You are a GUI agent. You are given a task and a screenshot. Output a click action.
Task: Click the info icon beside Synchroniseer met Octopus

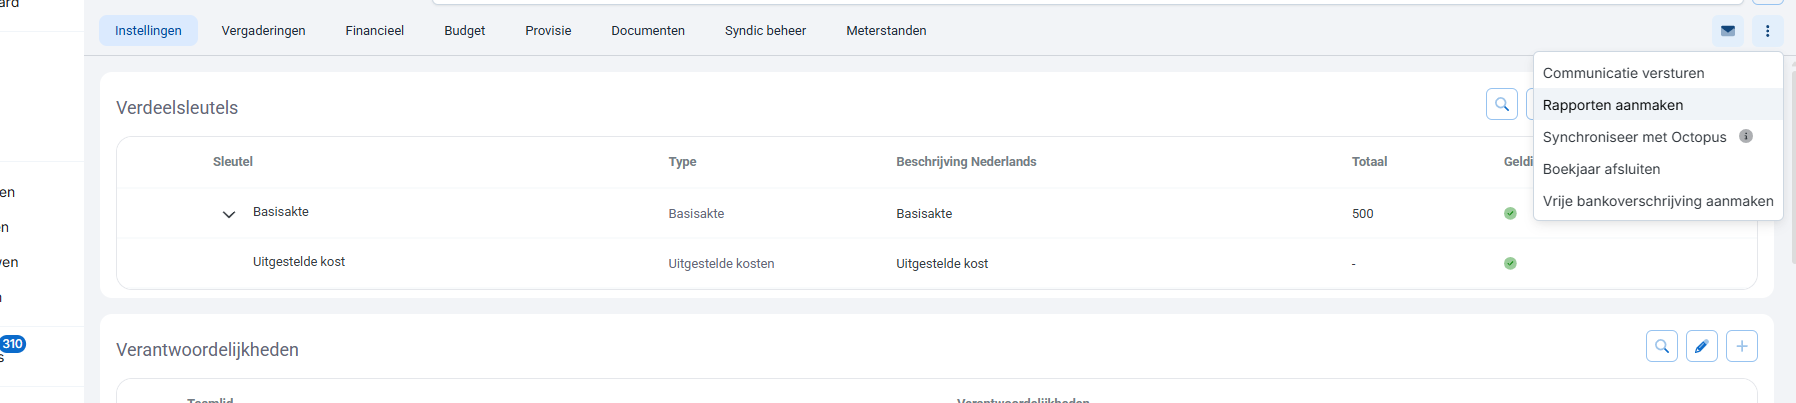tap(1746, 136)
